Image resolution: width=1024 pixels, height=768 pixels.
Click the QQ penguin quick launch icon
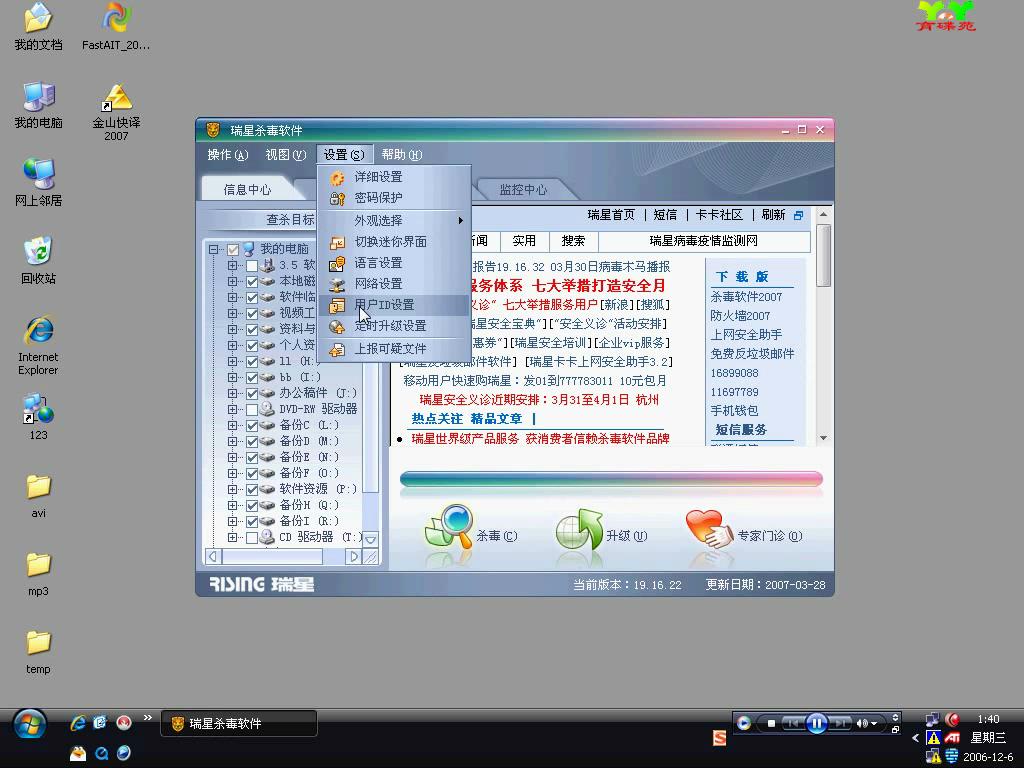(78, 753)
